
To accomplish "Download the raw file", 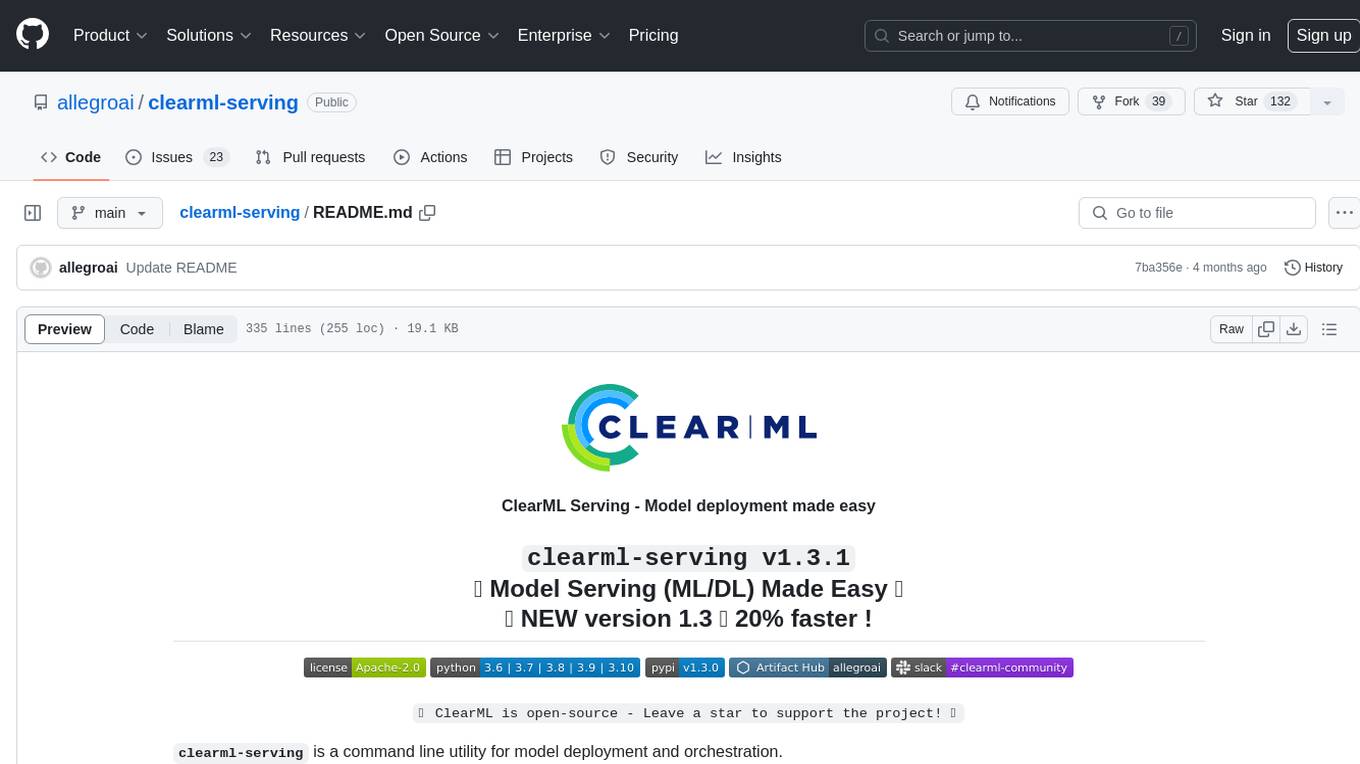I will click(1294, 329).
